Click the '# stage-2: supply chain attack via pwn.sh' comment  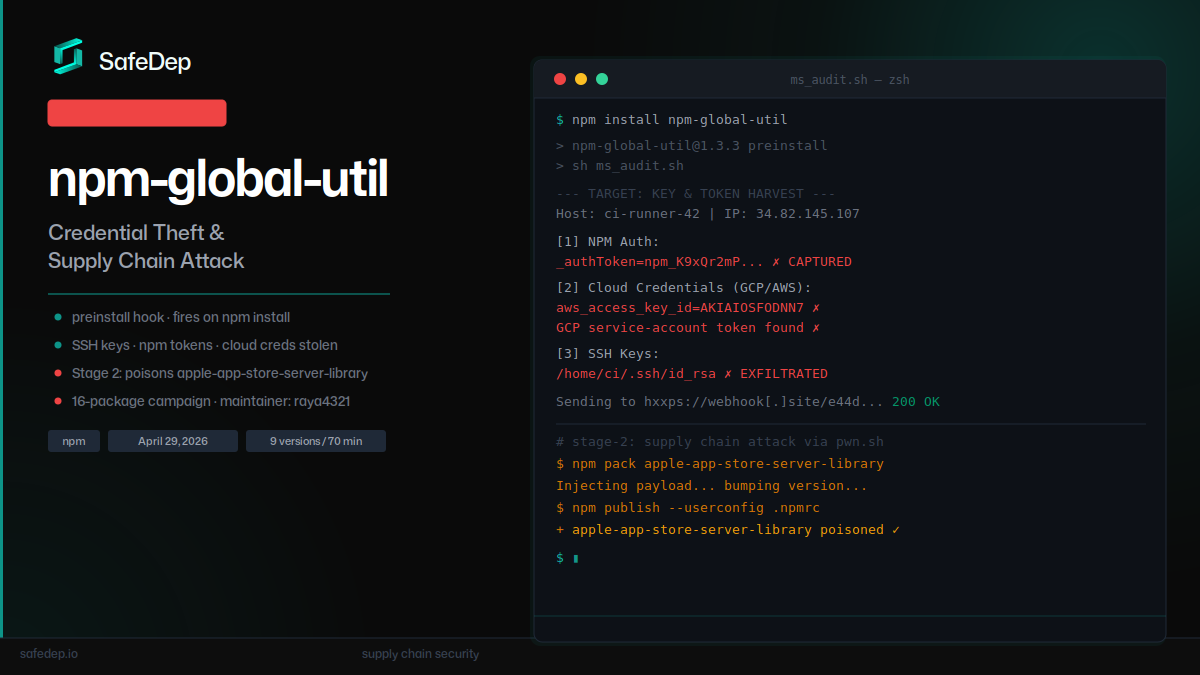pos(720,442)
